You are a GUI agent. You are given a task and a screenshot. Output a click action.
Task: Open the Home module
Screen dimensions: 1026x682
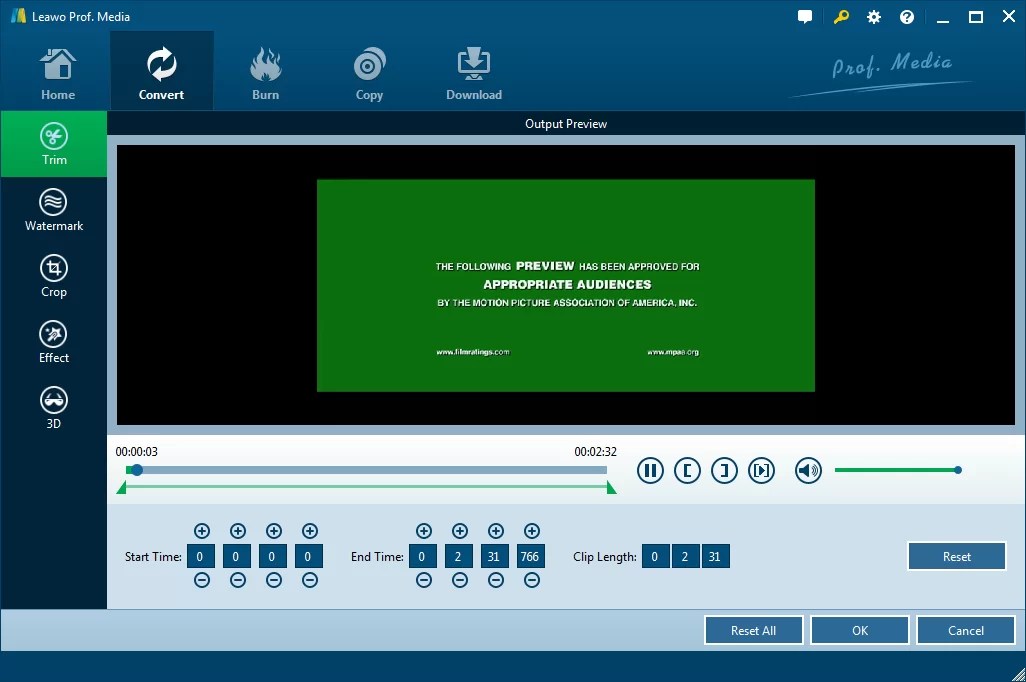[58, 75]
